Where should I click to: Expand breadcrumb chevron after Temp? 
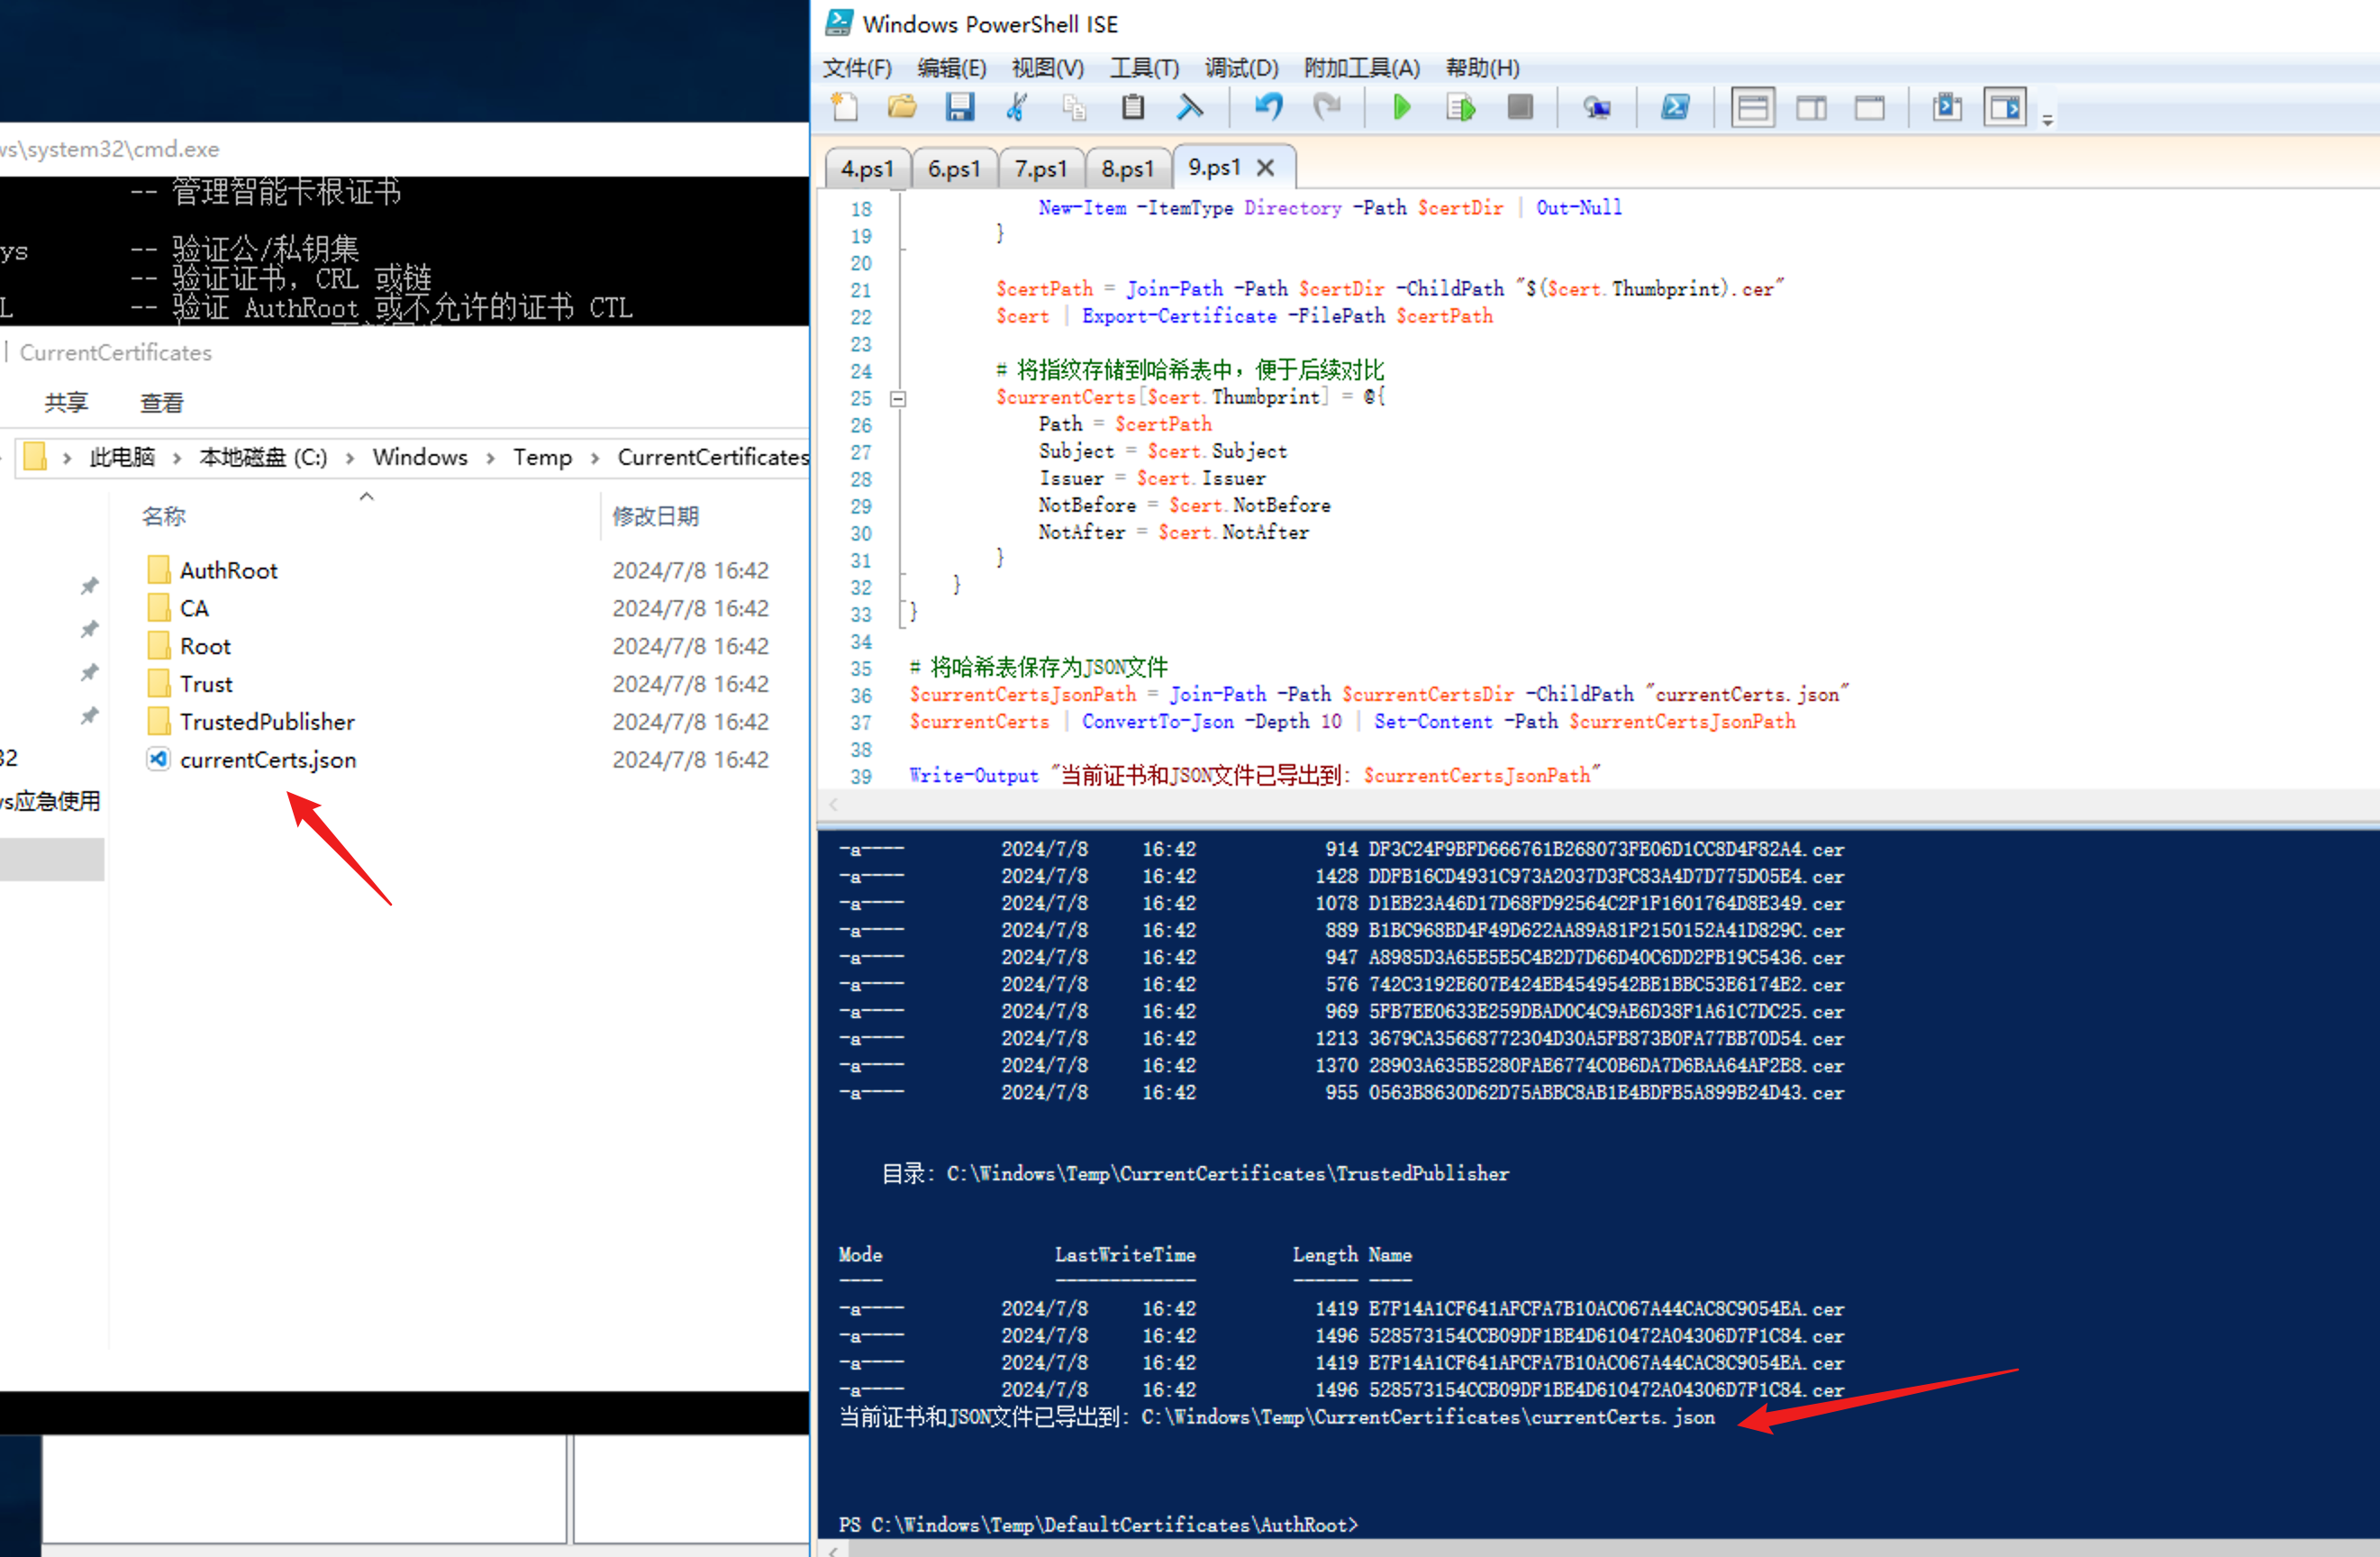595,458
